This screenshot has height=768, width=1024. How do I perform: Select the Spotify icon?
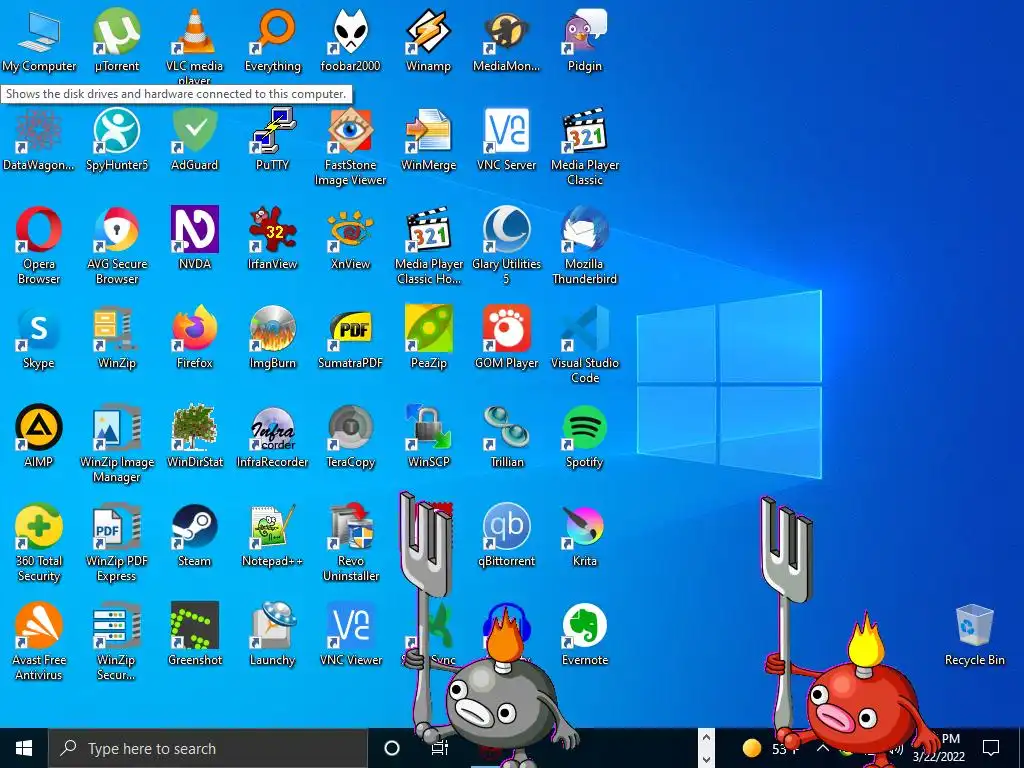[x=584, y=428]
